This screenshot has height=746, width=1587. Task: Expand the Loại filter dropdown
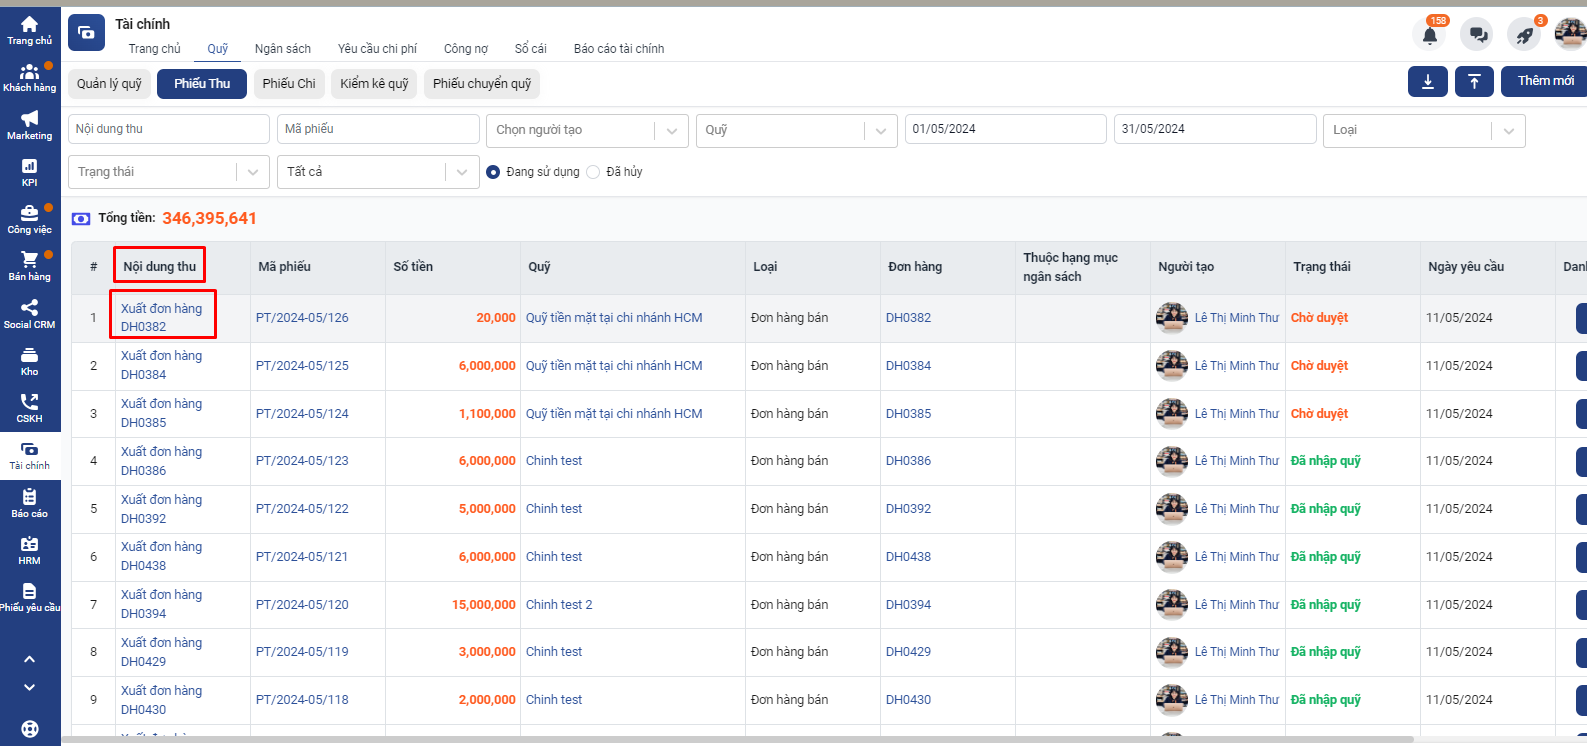tap(1423, 130)
